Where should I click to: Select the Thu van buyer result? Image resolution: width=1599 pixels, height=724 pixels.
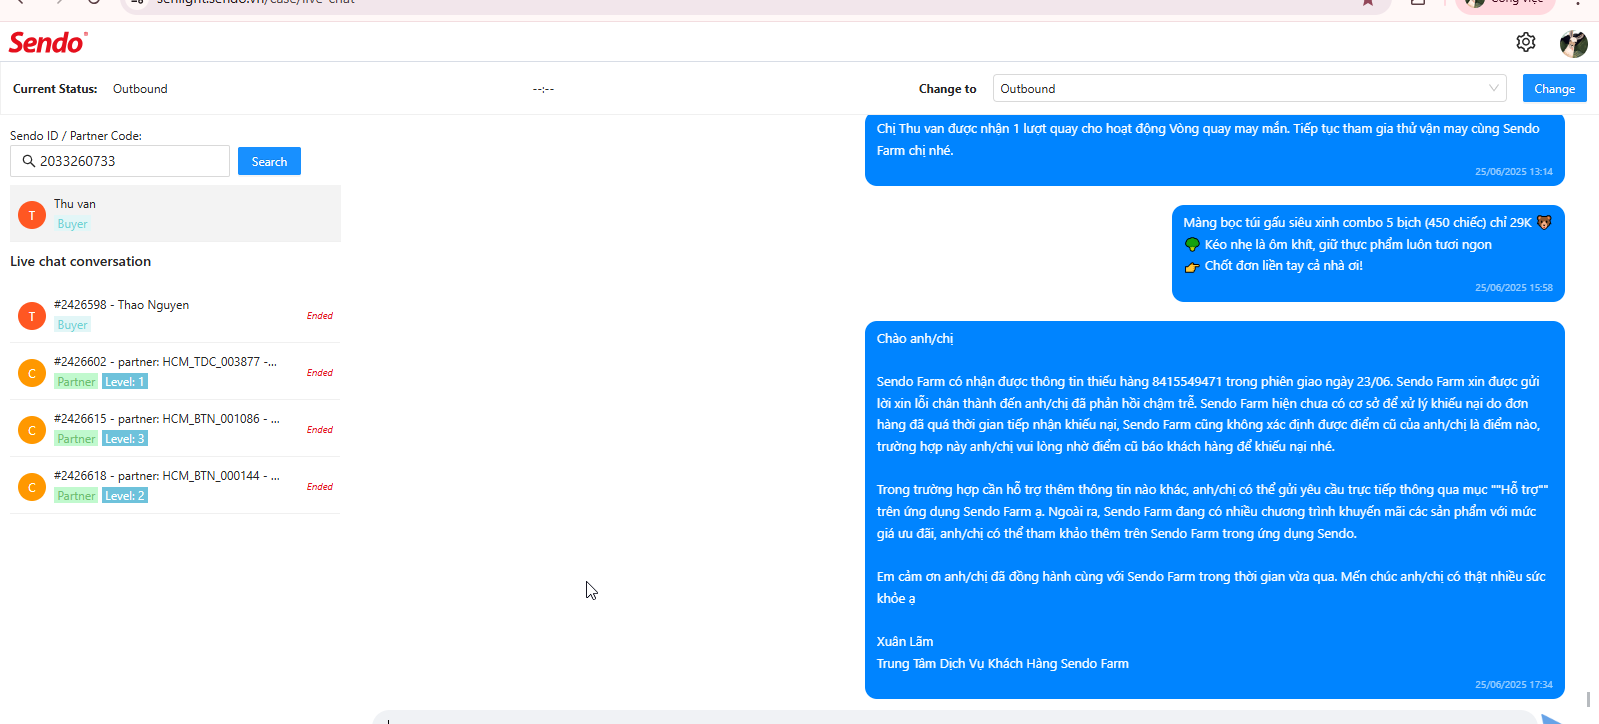175,213
